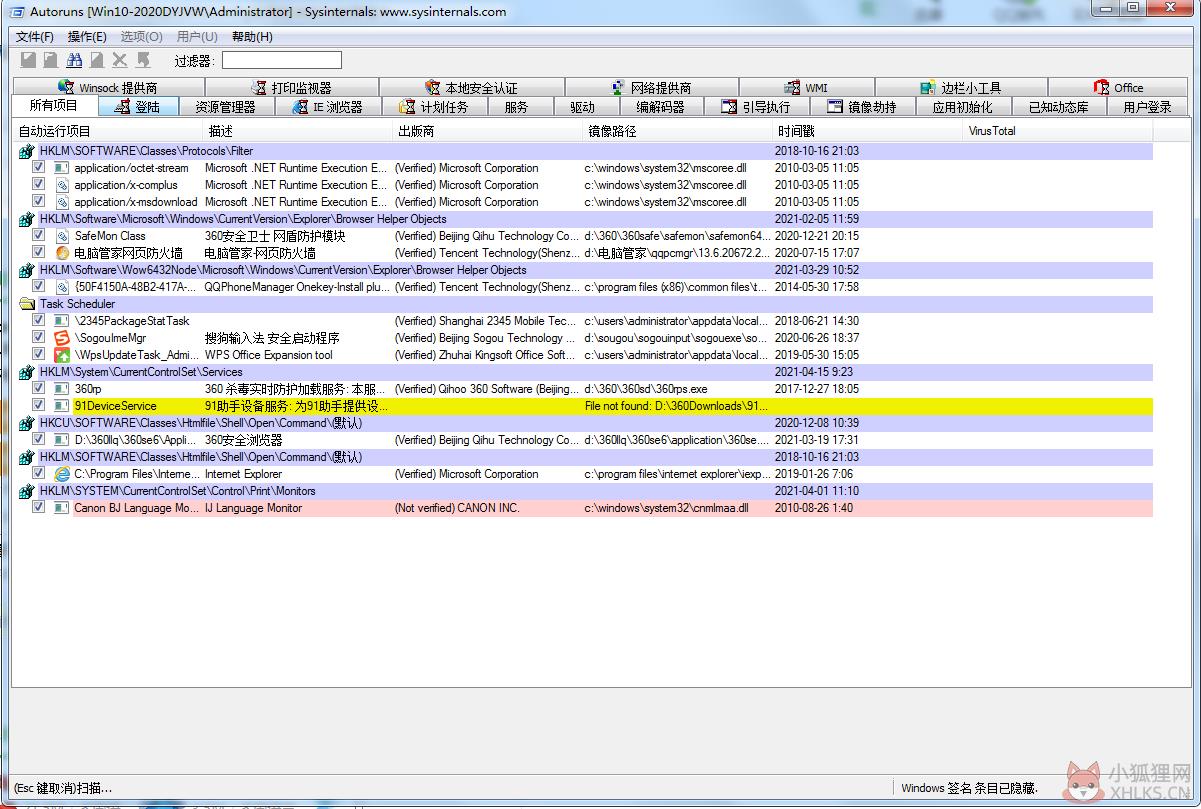Click the Task Scheduler folder icon
Image resolution: width=1201 pixels, height=809 pixels.
pos(27,304)
